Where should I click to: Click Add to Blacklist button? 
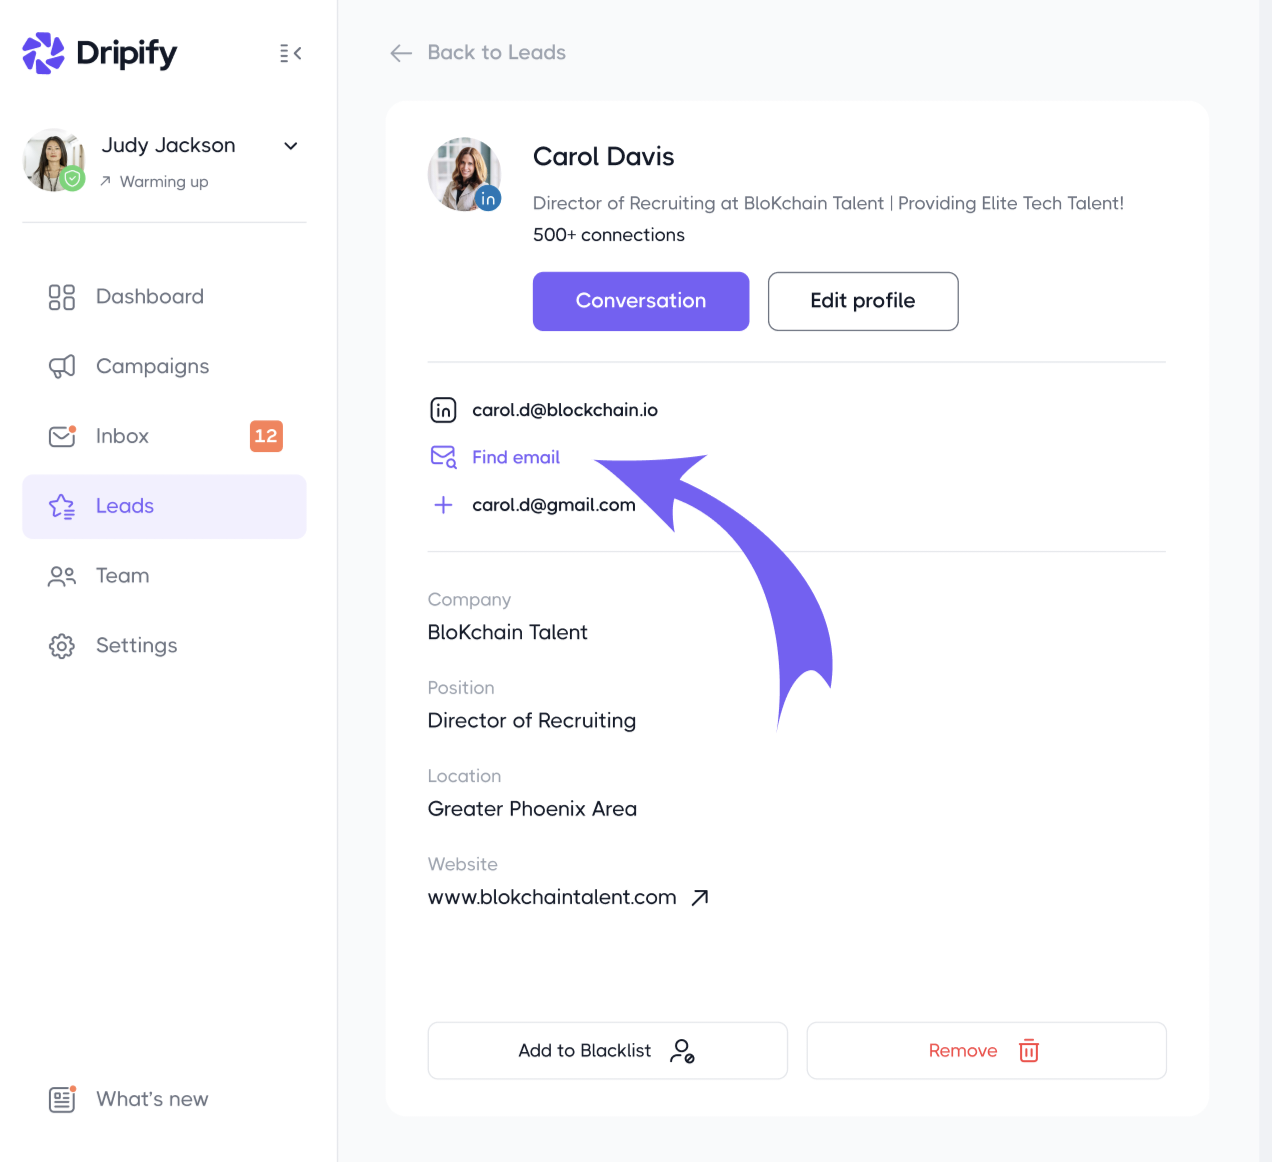607,1051
